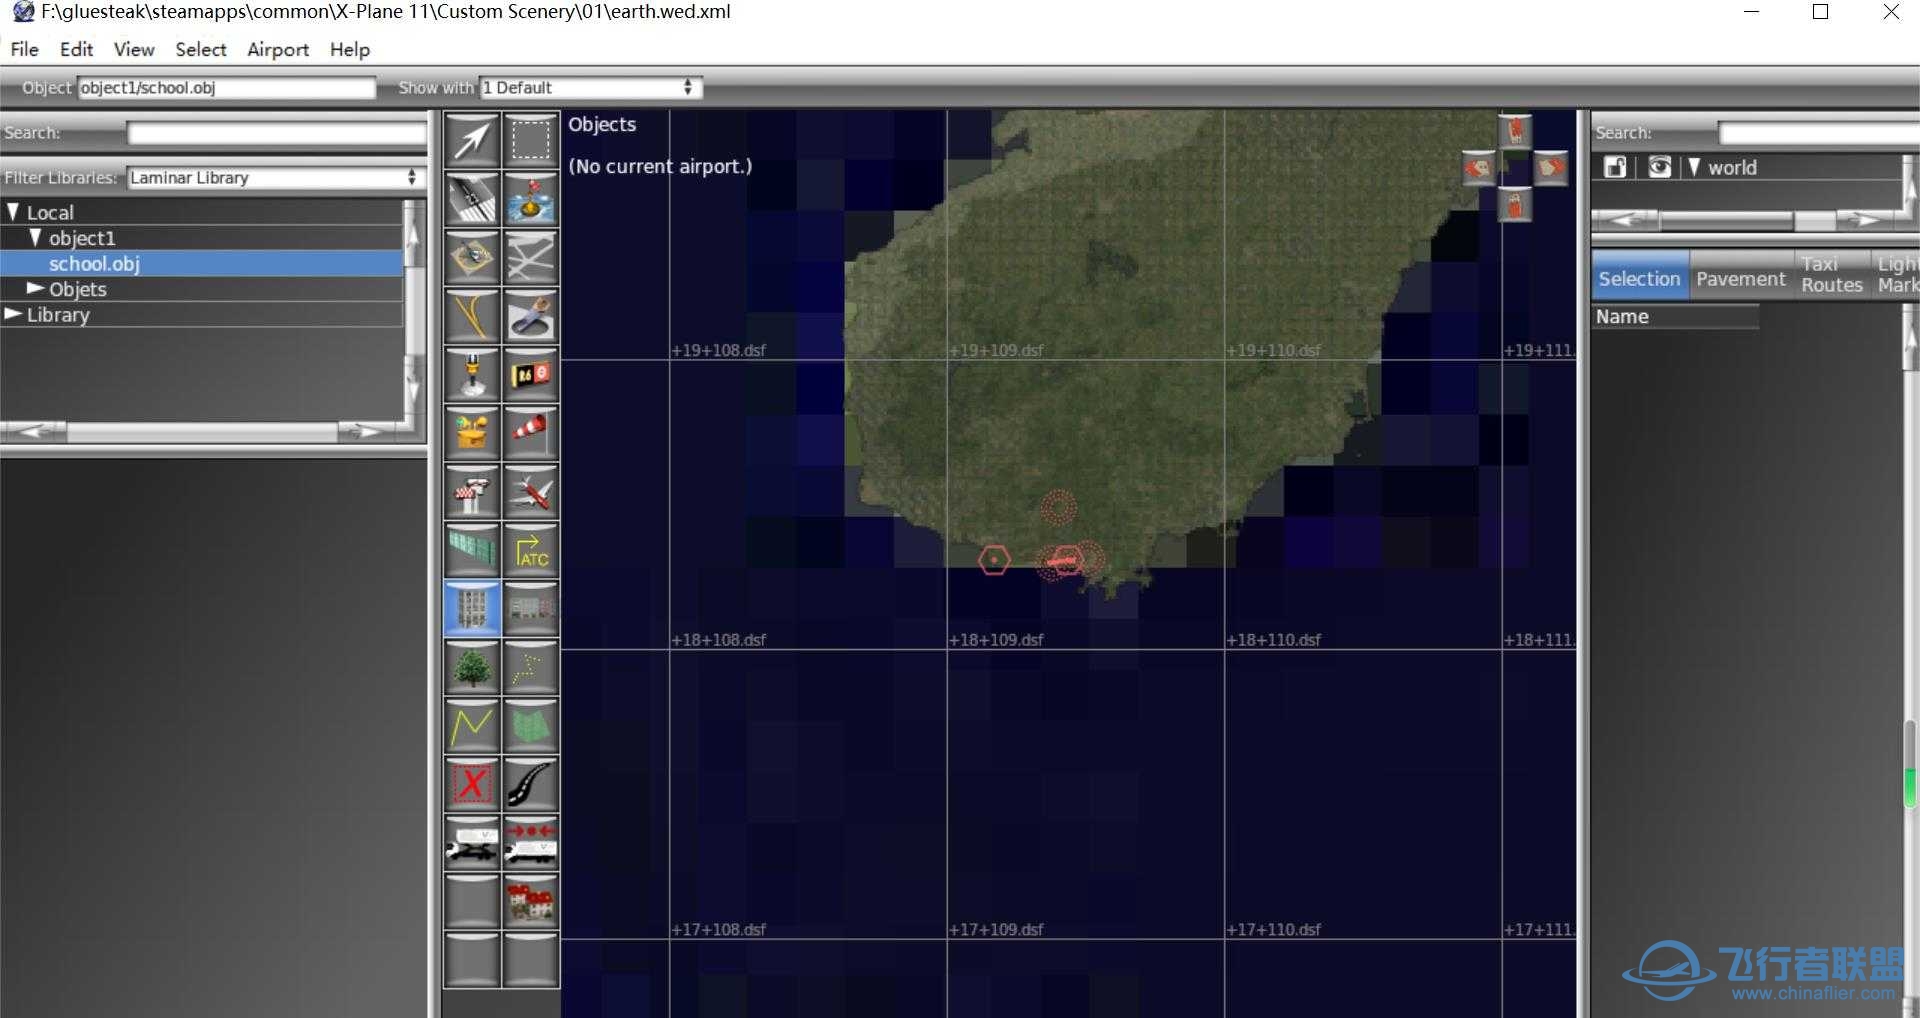1920x1018 pixels.
Task: Select the Light Fixture tool
Action: point(471,374)
